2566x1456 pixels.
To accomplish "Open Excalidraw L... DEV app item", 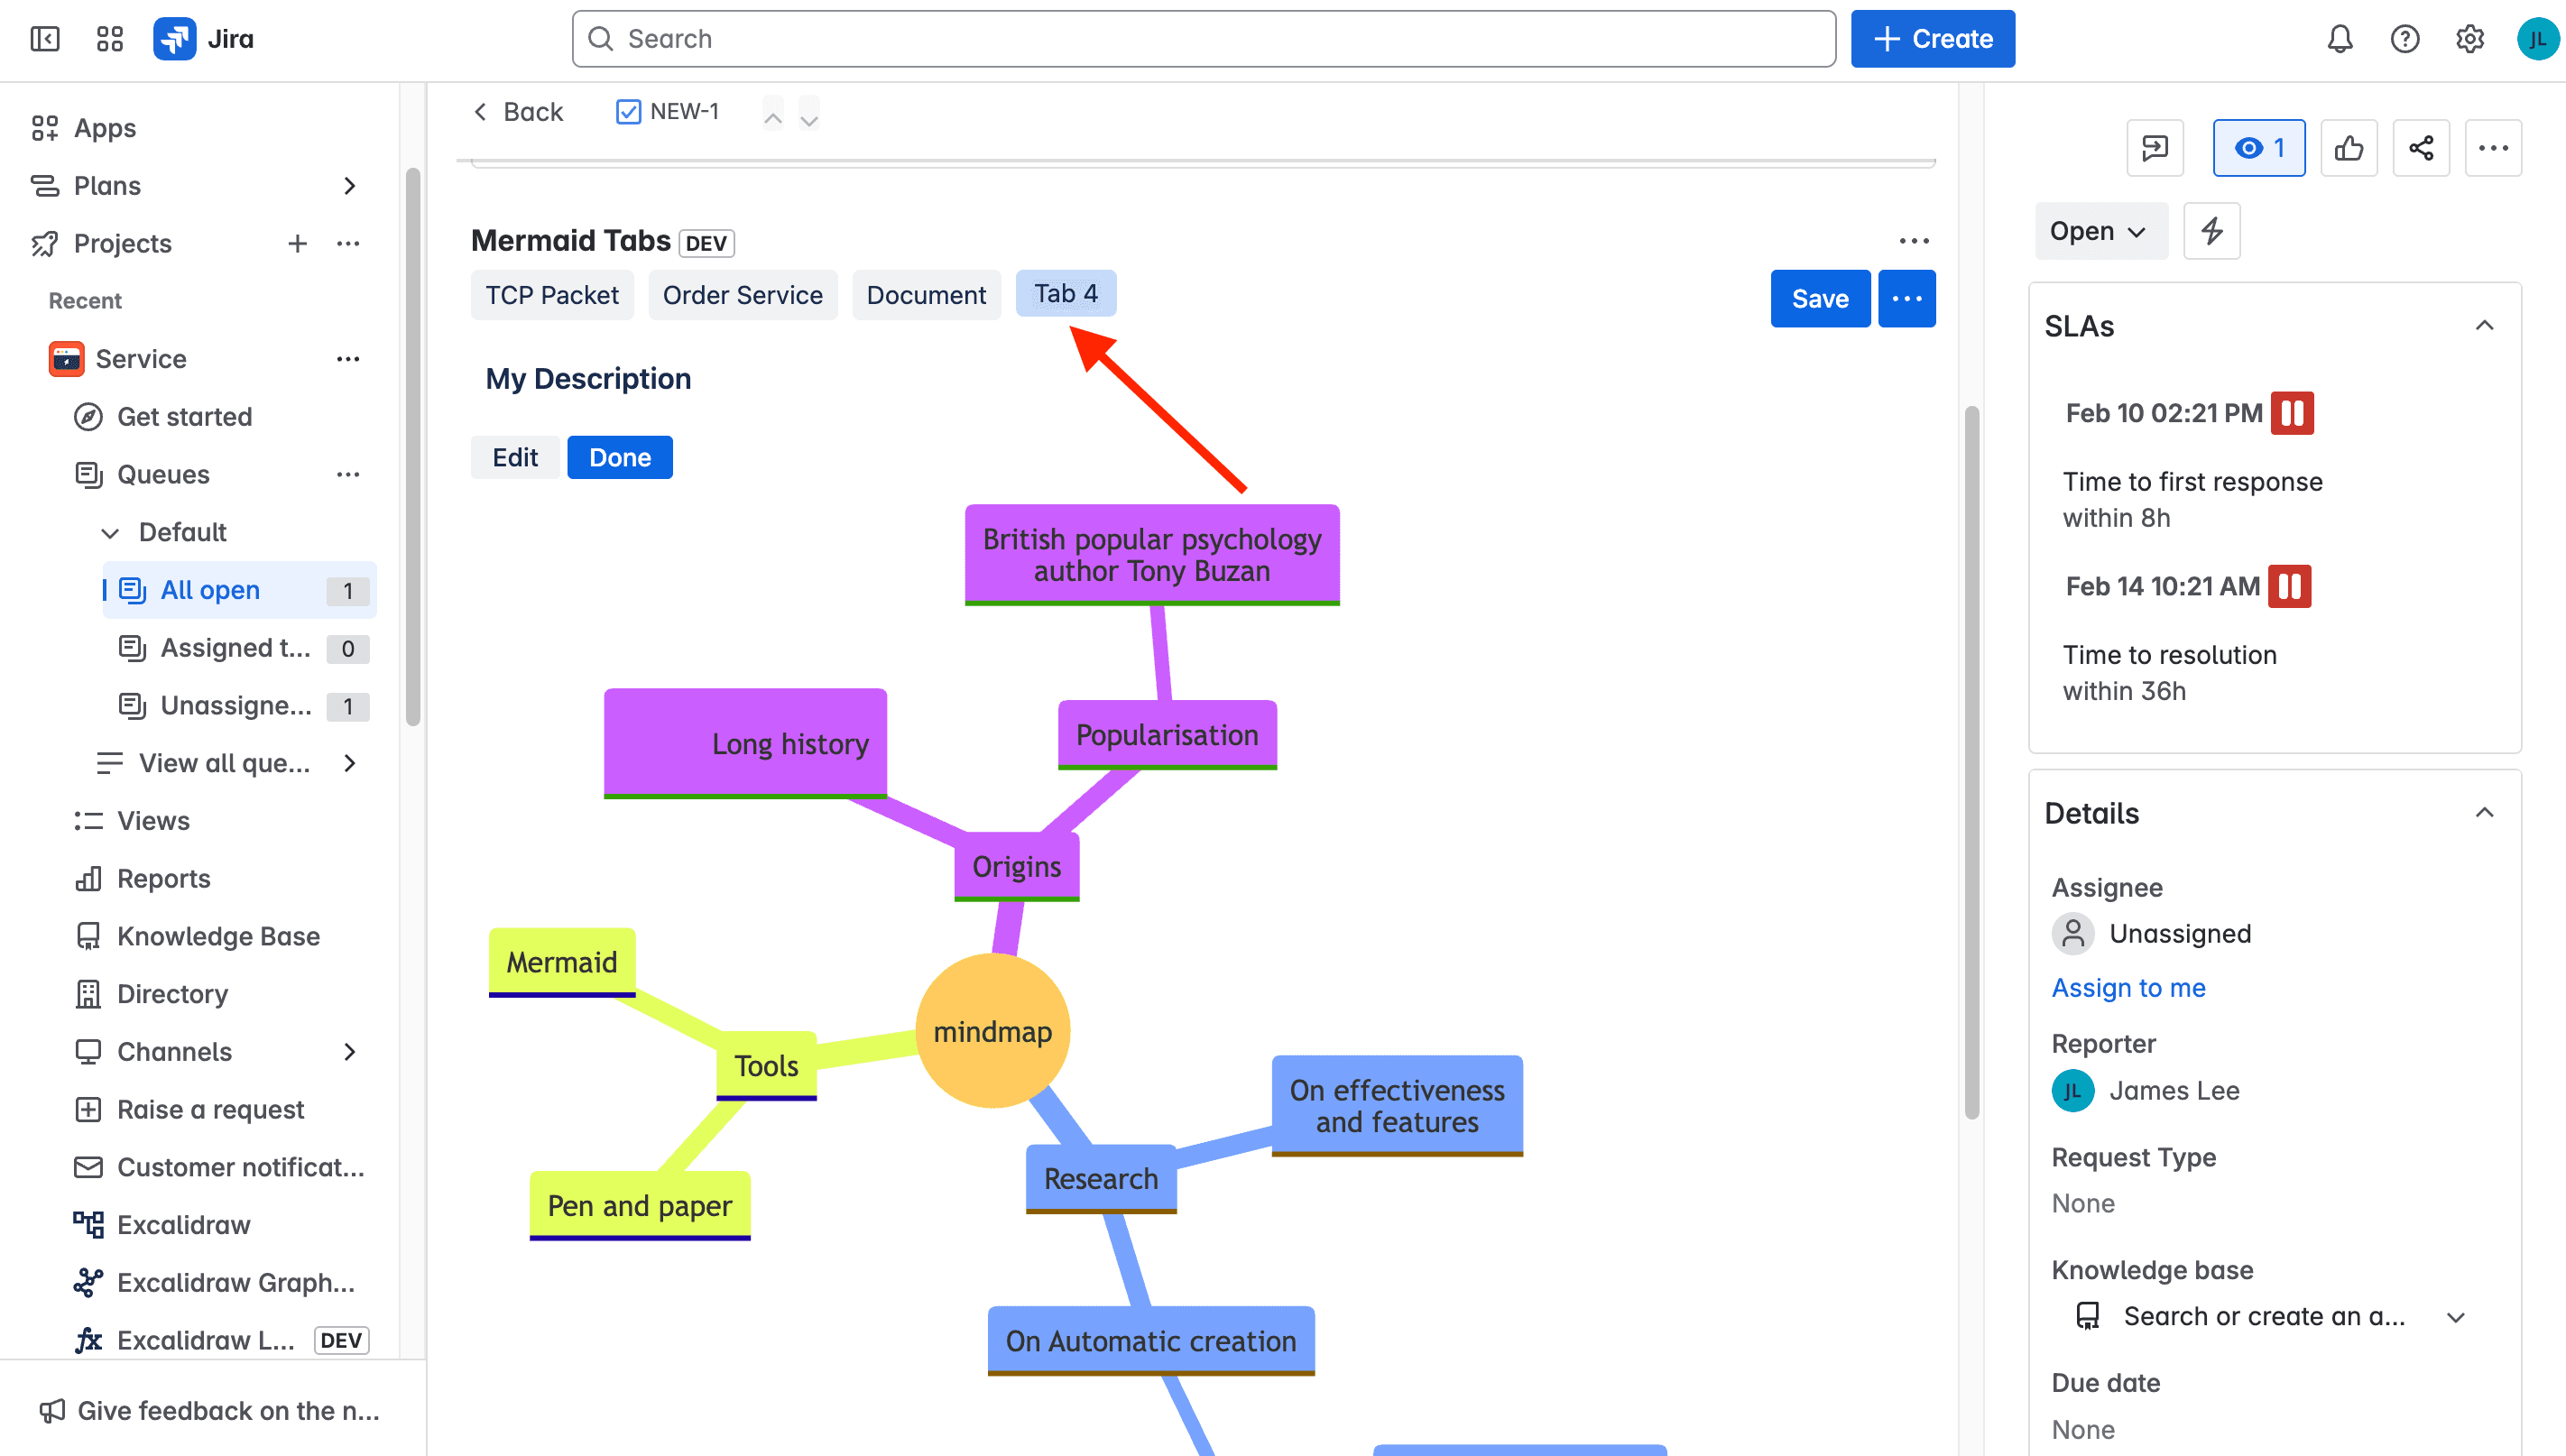I will (x=220, y=1340).
